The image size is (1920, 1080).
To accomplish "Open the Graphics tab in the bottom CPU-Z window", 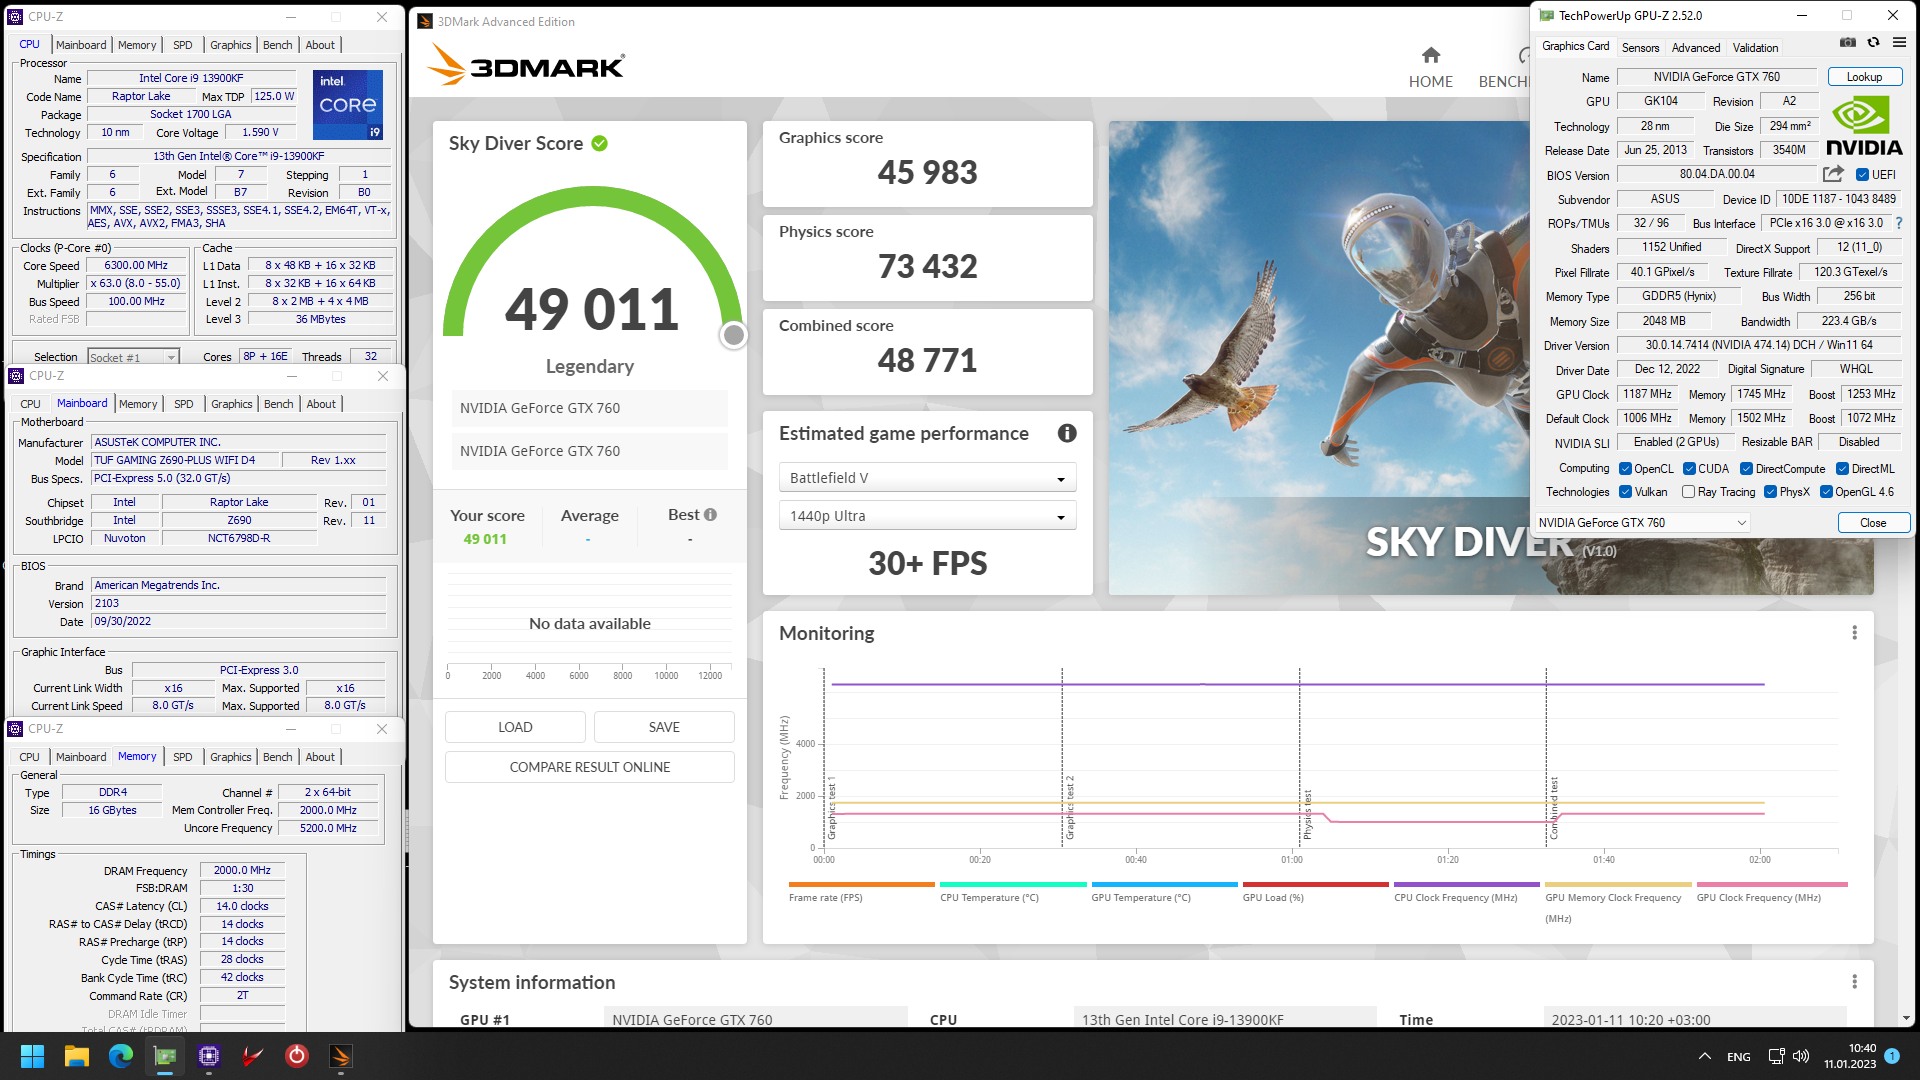I will coord(231,757).
